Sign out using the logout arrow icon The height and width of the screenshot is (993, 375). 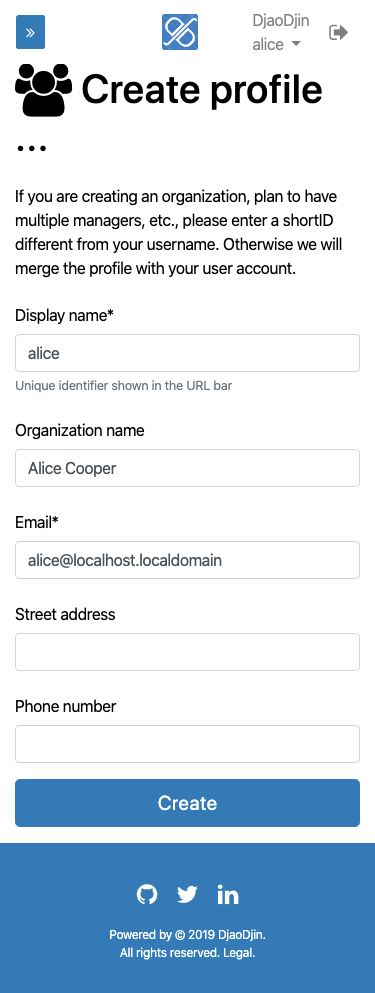point(339,32)
